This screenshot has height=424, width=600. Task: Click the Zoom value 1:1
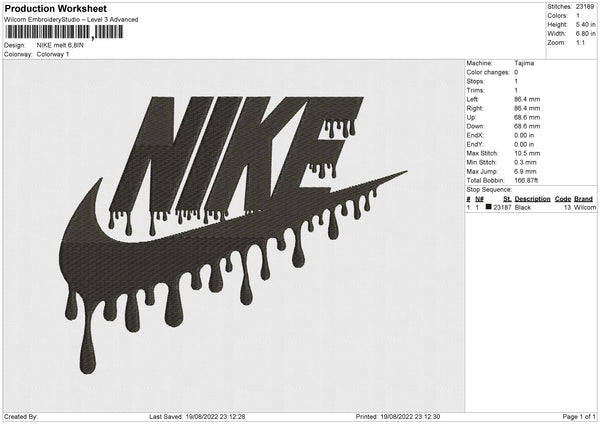(580, 42)
